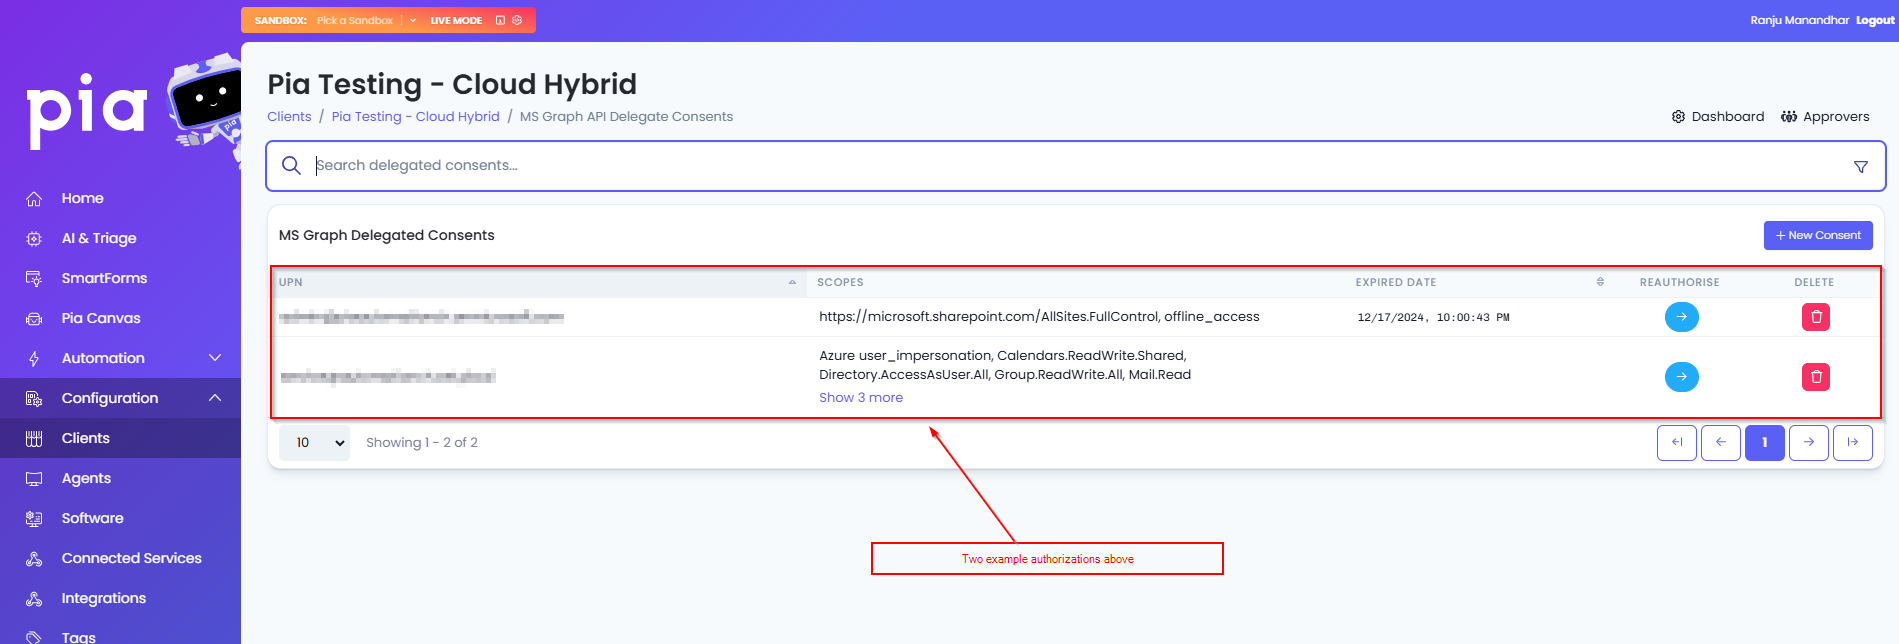Sort by the Expired Date column arrows
Screen dimensions: 1899x644
pos(1600,282)
